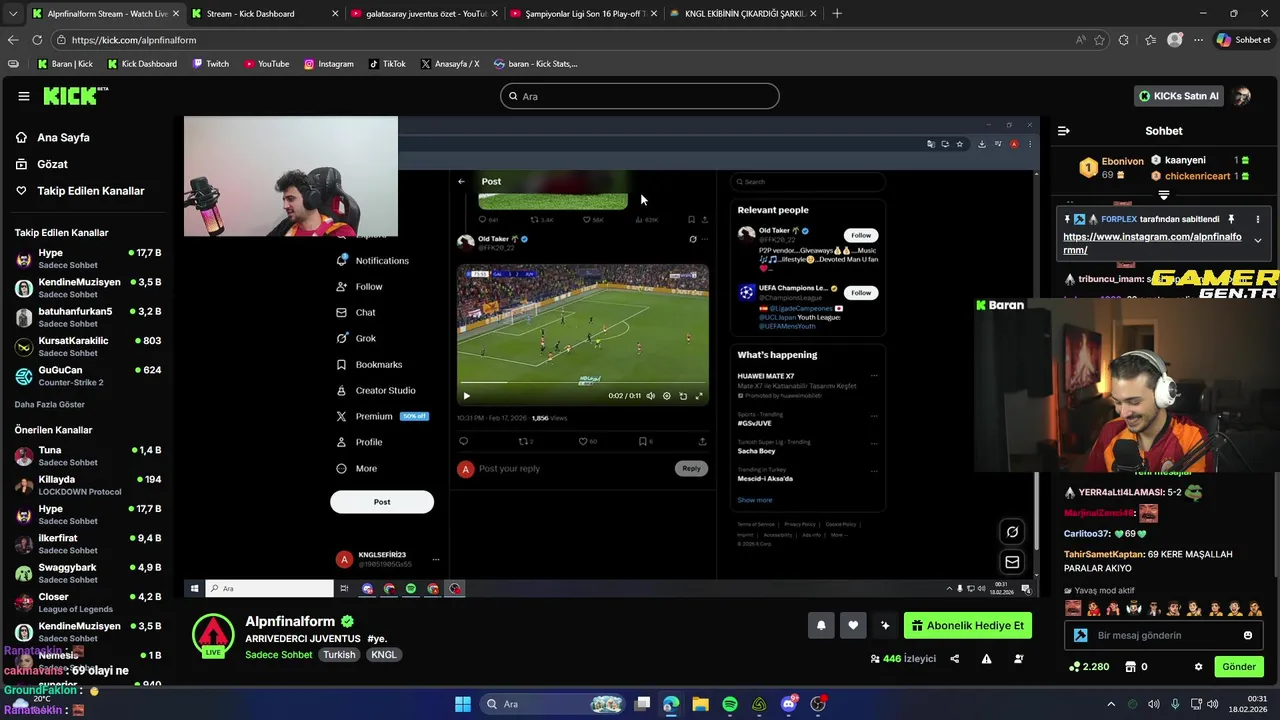Open the chat shop store icon
The width and height of the screenshot is (1280, 720).
pyautogui.click(x=1130, y=667)
